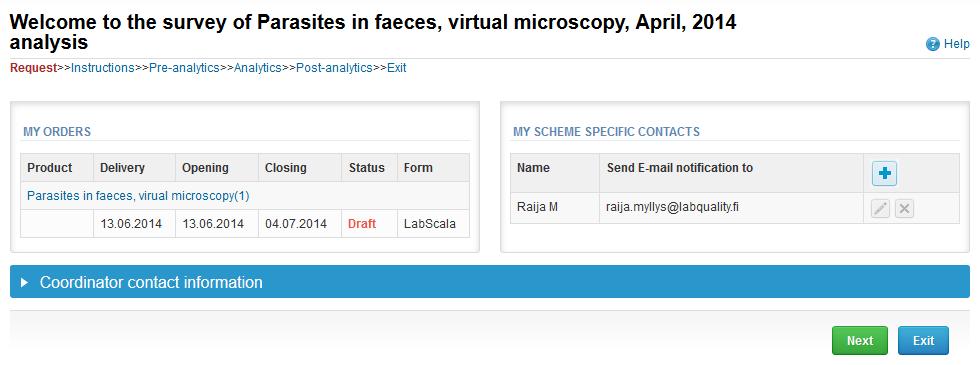The width and height of the screenshot is (980, 365).
Task: Edit Raija M contact with pencil icon
Action: point(880,209)
